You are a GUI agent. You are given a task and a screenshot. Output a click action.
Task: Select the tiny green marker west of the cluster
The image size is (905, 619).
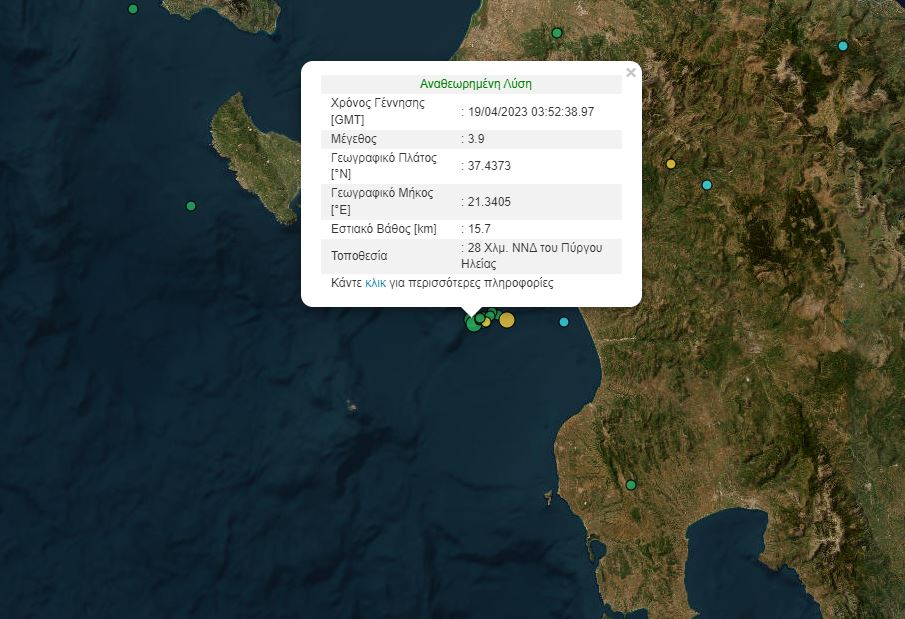(x=467, y=318)
